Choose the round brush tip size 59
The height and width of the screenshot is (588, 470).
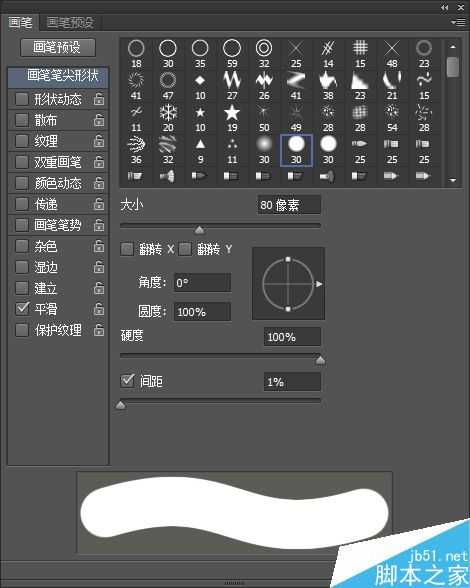click(x=232, y=53)
